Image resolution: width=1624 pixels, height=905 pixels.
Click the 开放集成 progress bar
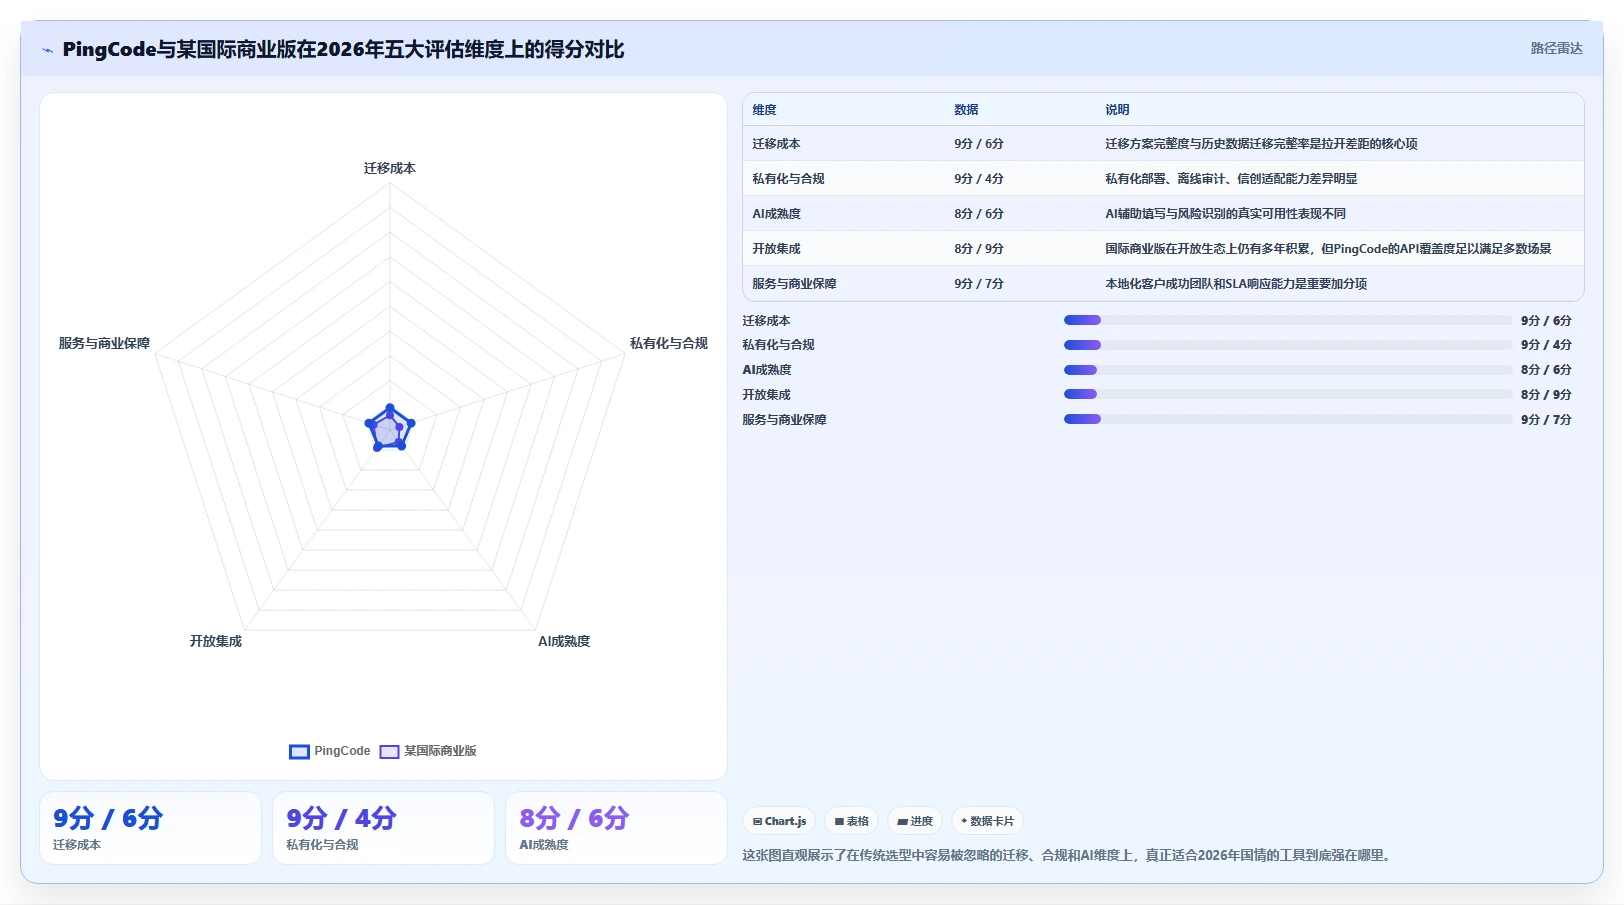[1288, 394]
